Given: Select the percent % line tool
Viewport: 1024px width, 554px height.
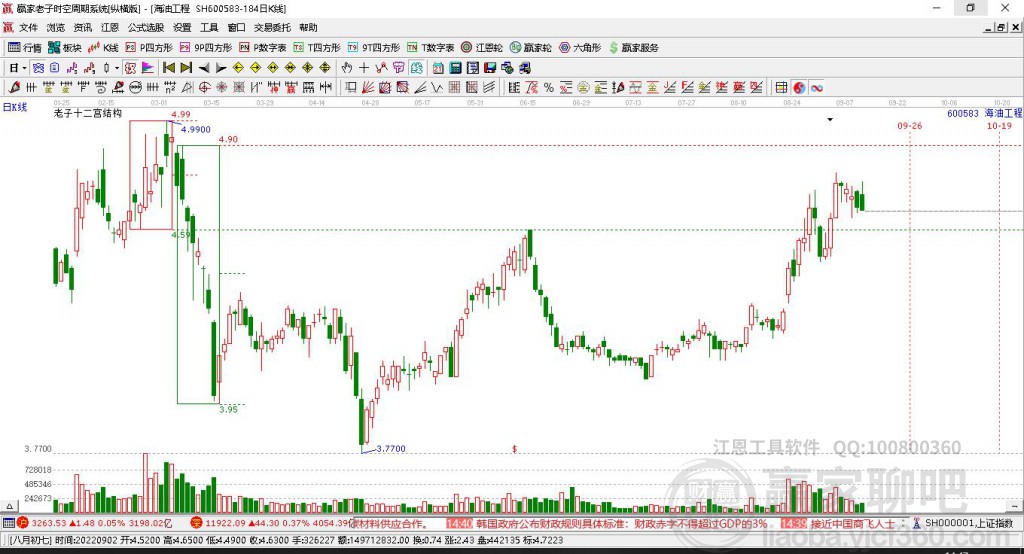Looking at the screenshot, I should coord(549,88).
